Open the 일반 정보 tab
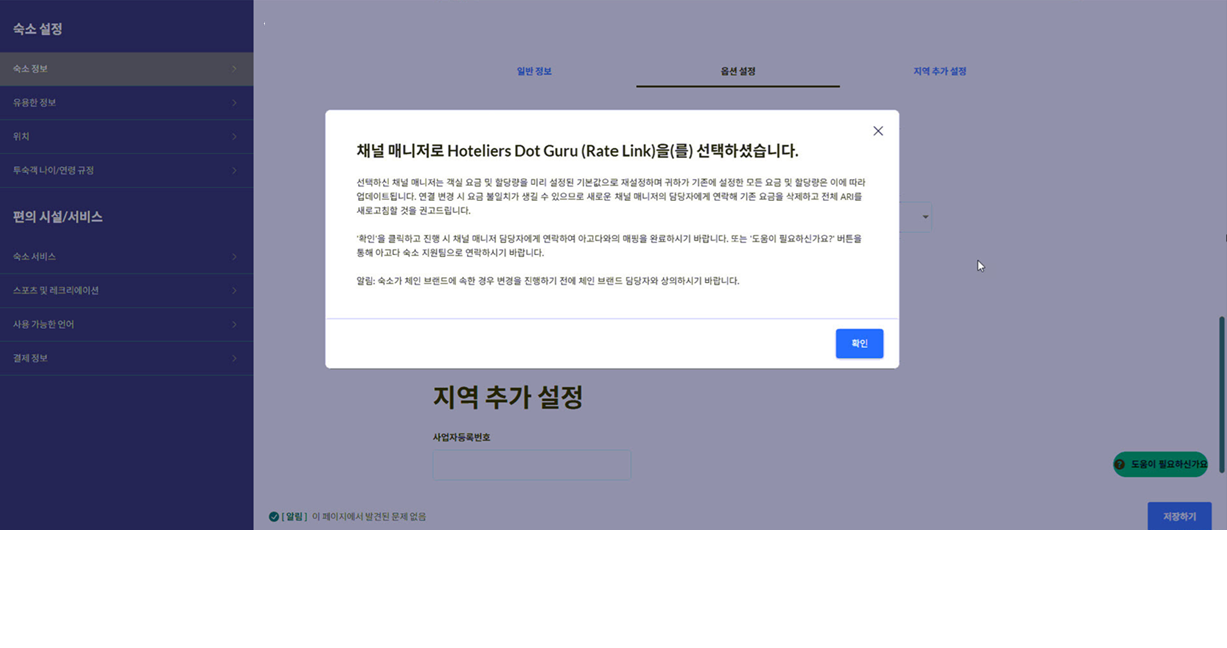The image size is (1227, 648). pyautogui.click(x=534, y=72)
